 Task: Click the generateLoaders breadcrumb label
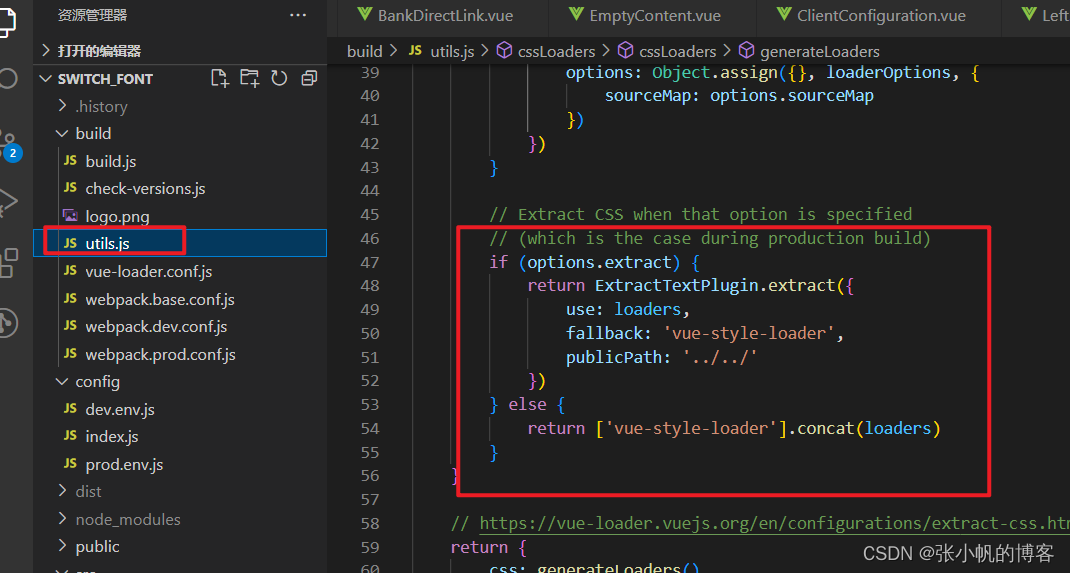[820, 51]
